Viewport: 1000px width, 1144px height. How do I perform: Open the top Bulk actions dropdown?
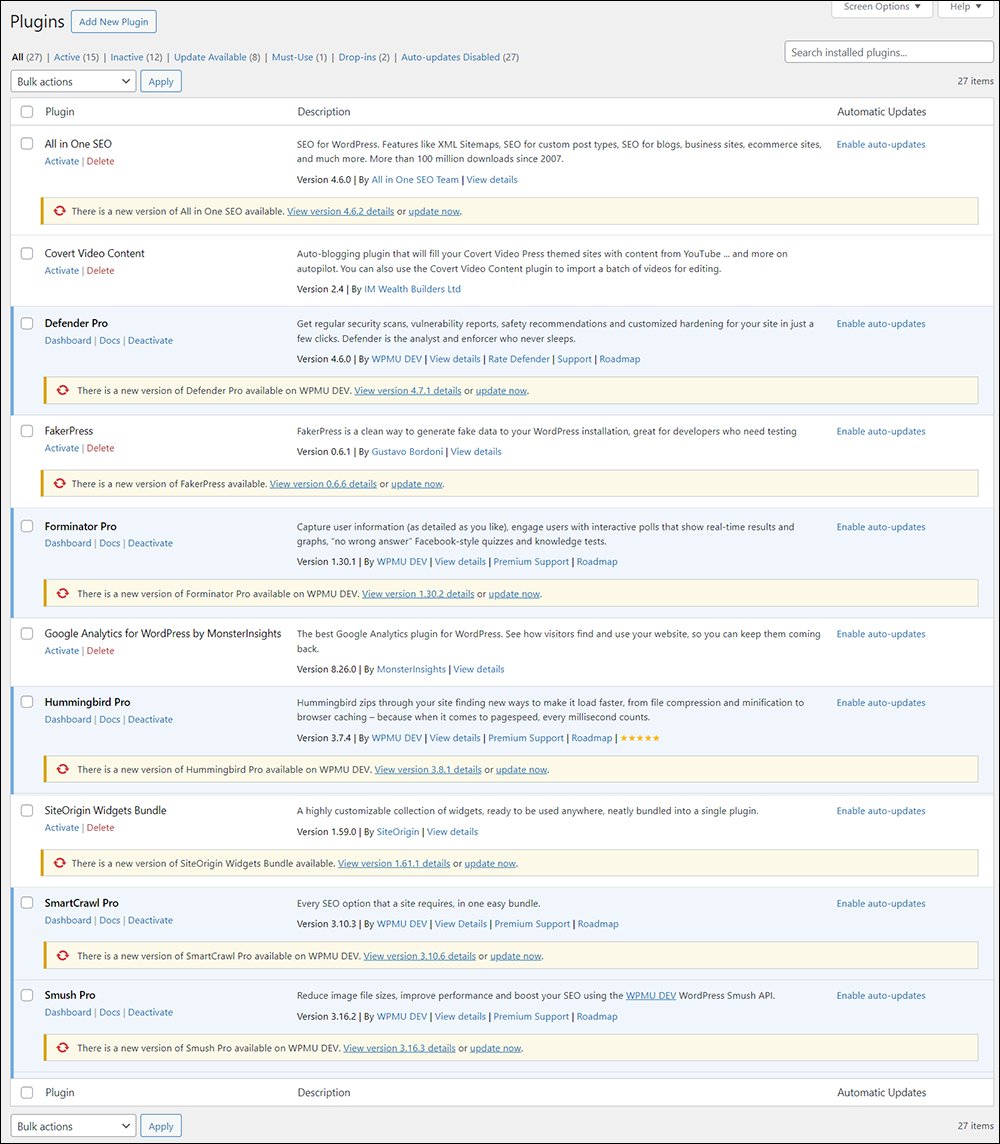coord(74,82)
